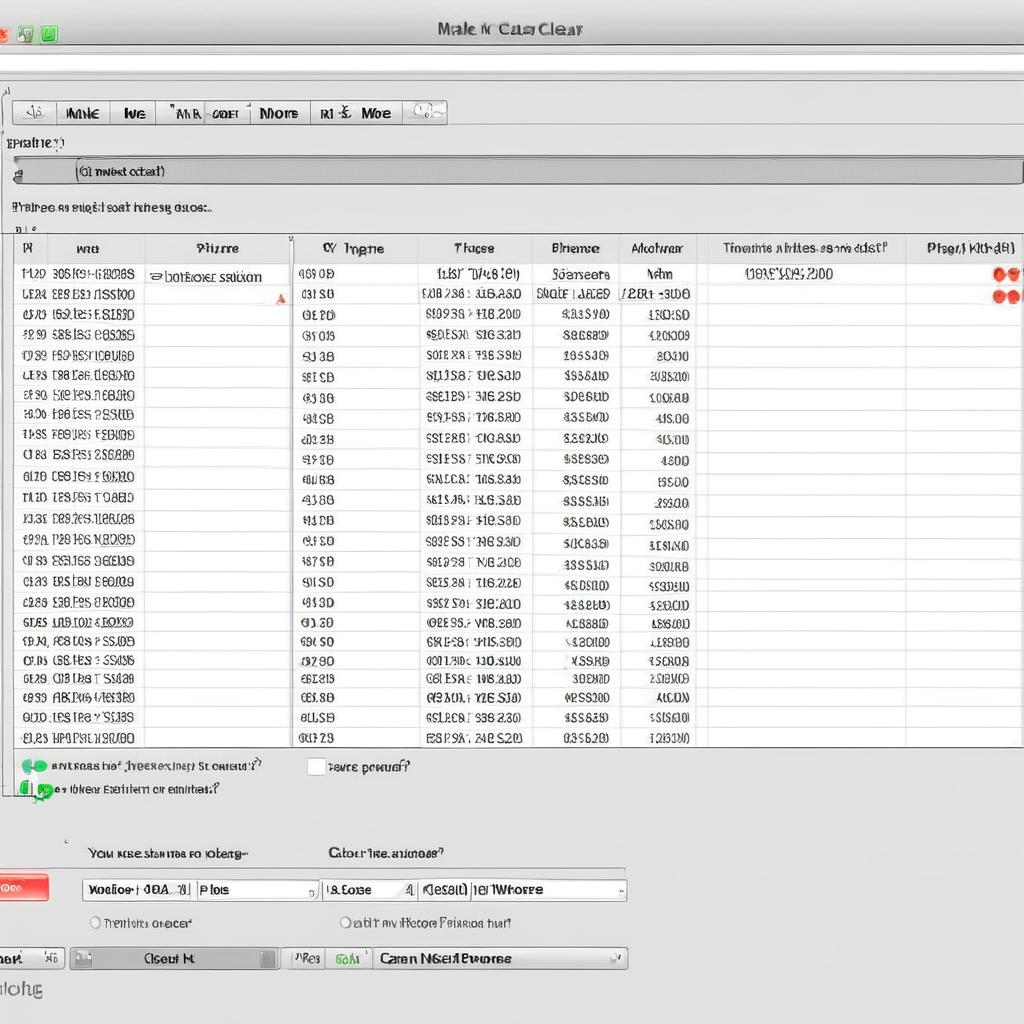Image resolution: width=1024 pixels, height=1024 pixels.
Task: Click the red button at bottom left
Action: point(24,888)
